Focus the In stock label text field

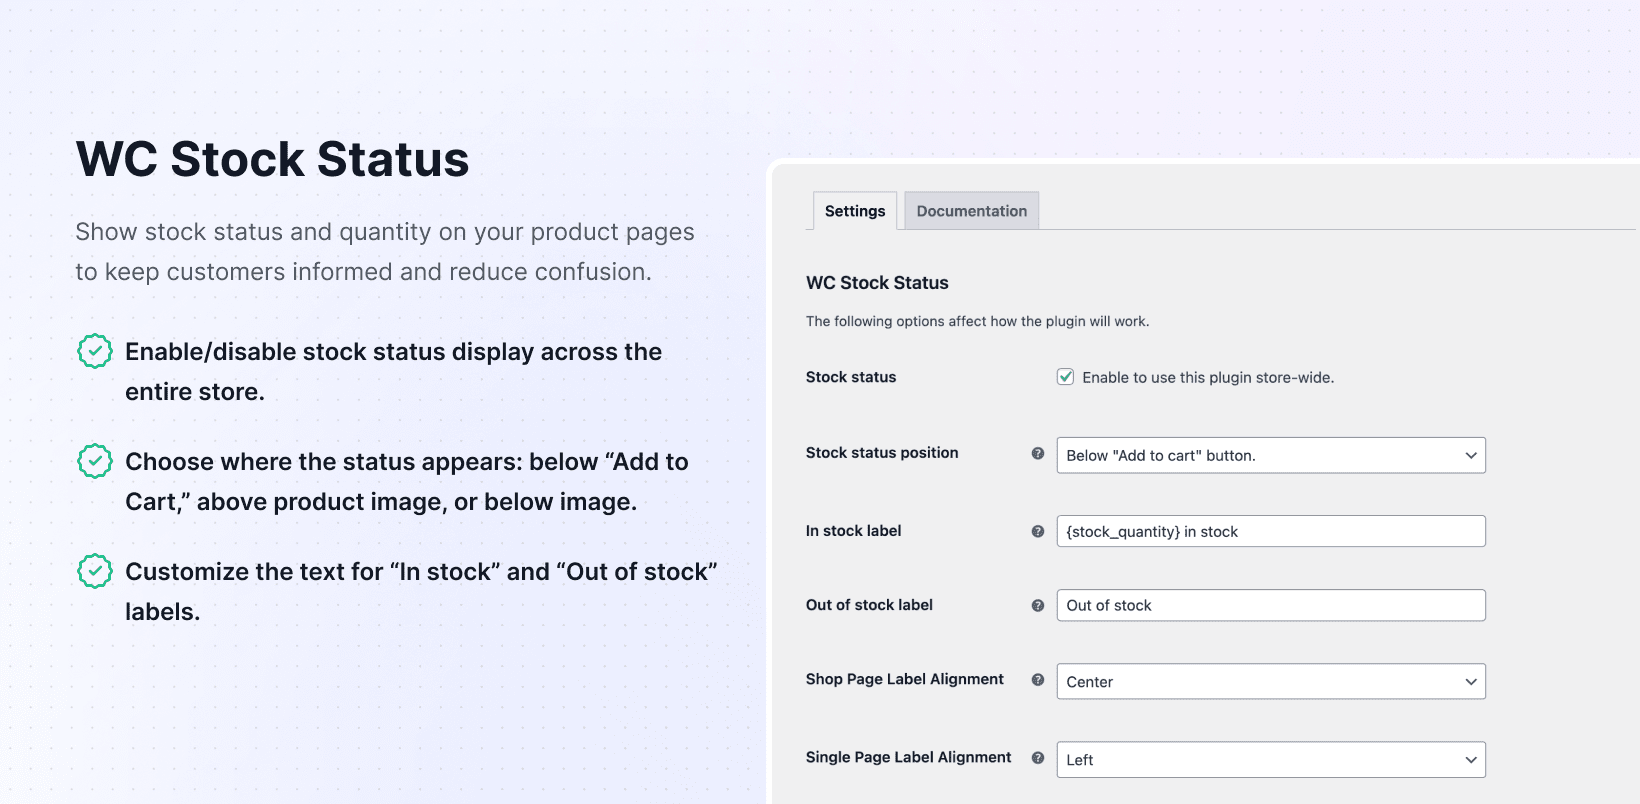click(1270, 531)
